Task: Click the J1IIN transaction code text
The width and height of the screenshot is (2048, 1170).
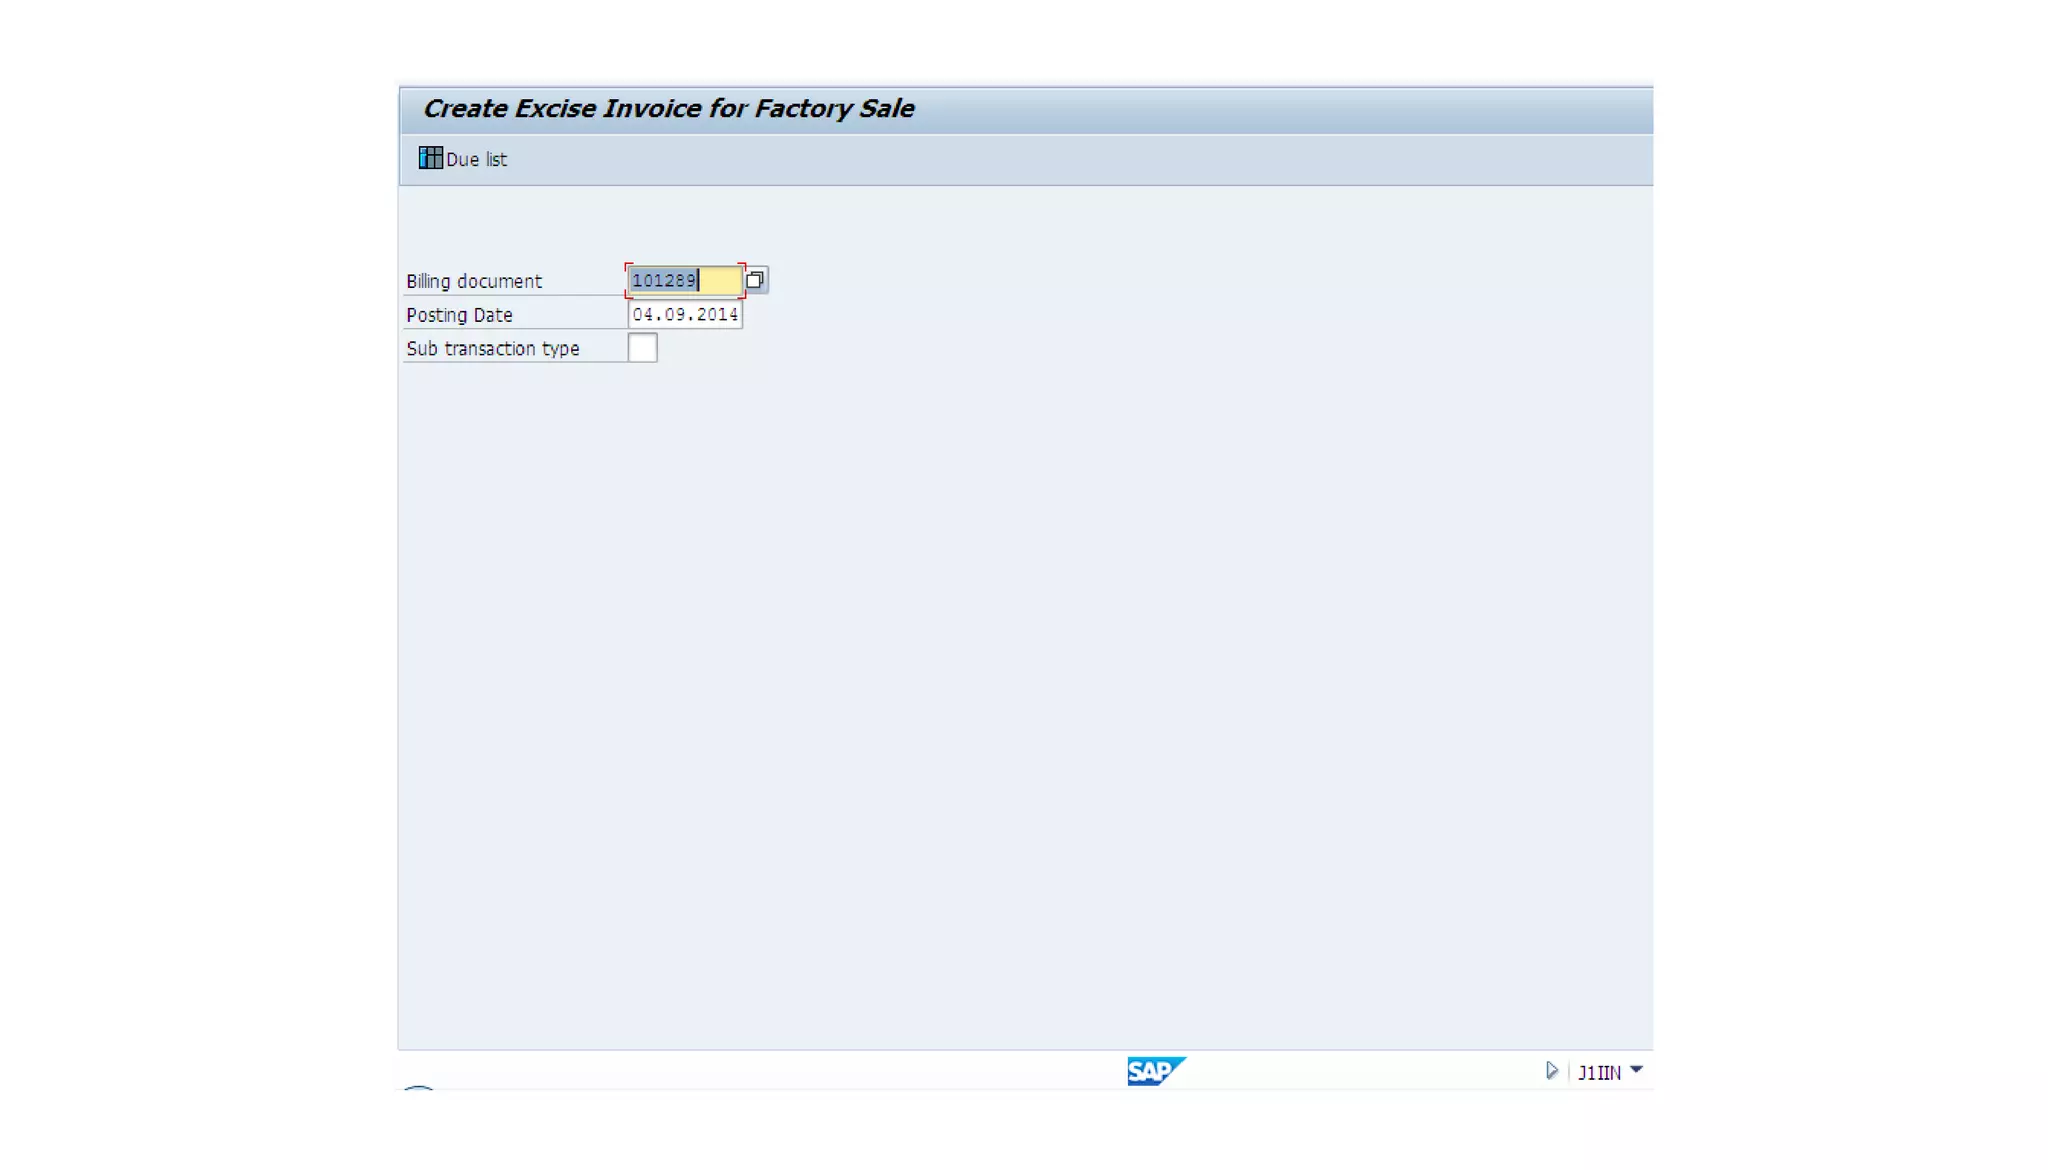Action: point(1599,1073)
